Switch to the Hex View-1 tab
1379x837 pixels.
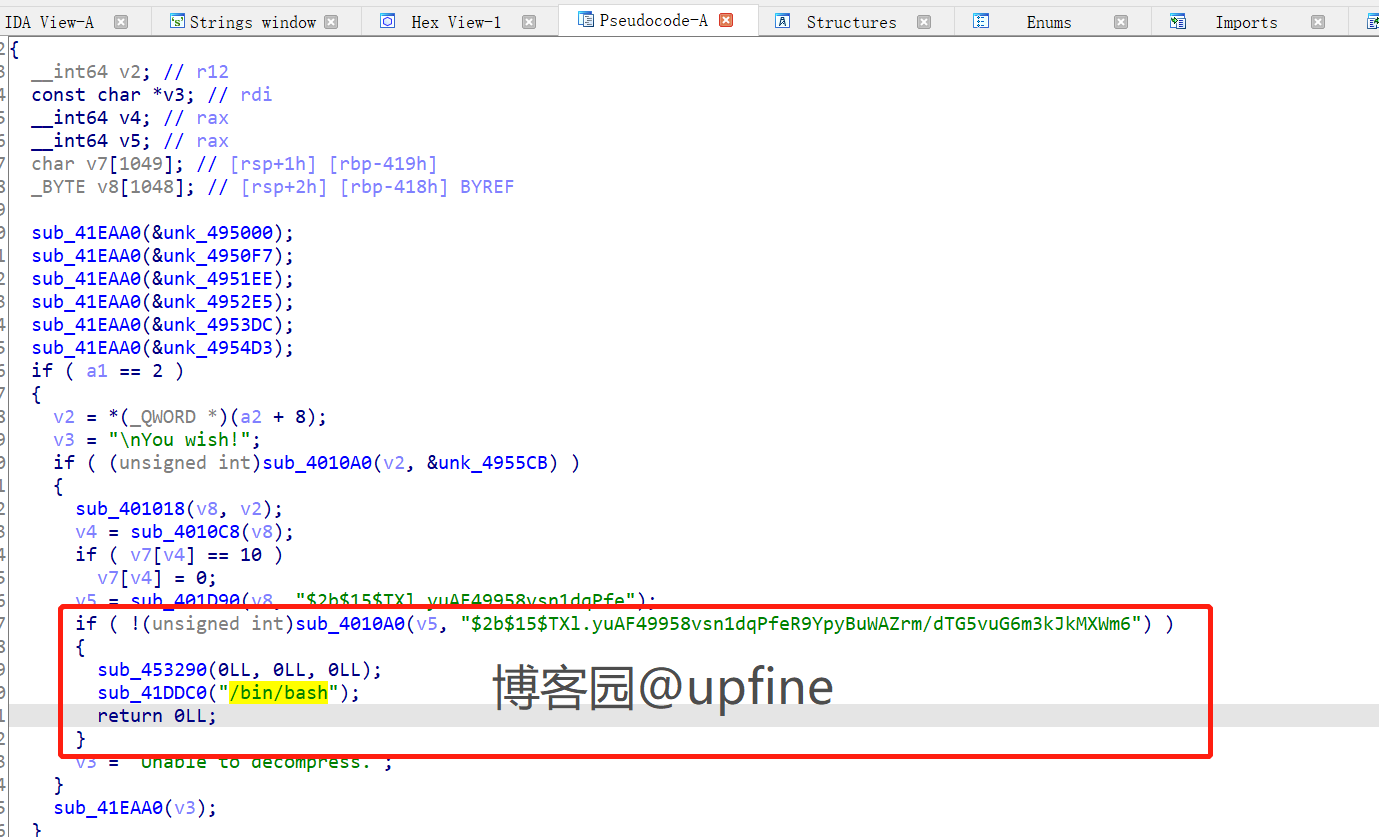[456, 21]
